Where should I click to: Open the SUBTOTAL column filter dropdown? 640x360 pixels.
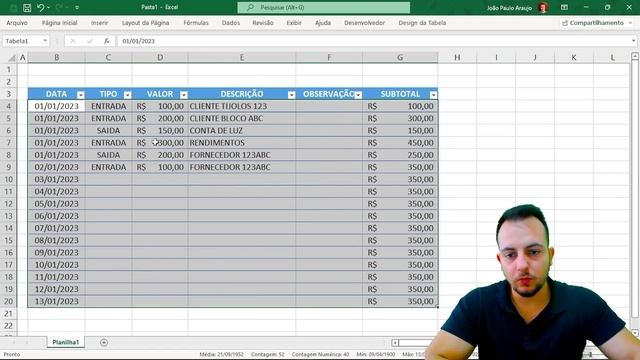(x=433, y=95)
